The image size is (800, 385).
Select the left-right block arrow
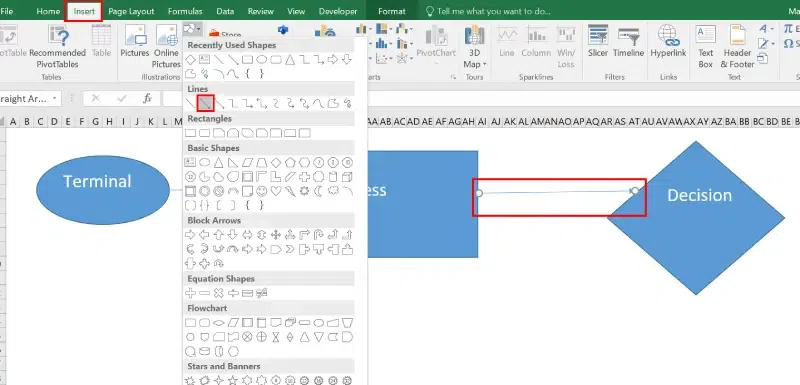click(247, 235)
